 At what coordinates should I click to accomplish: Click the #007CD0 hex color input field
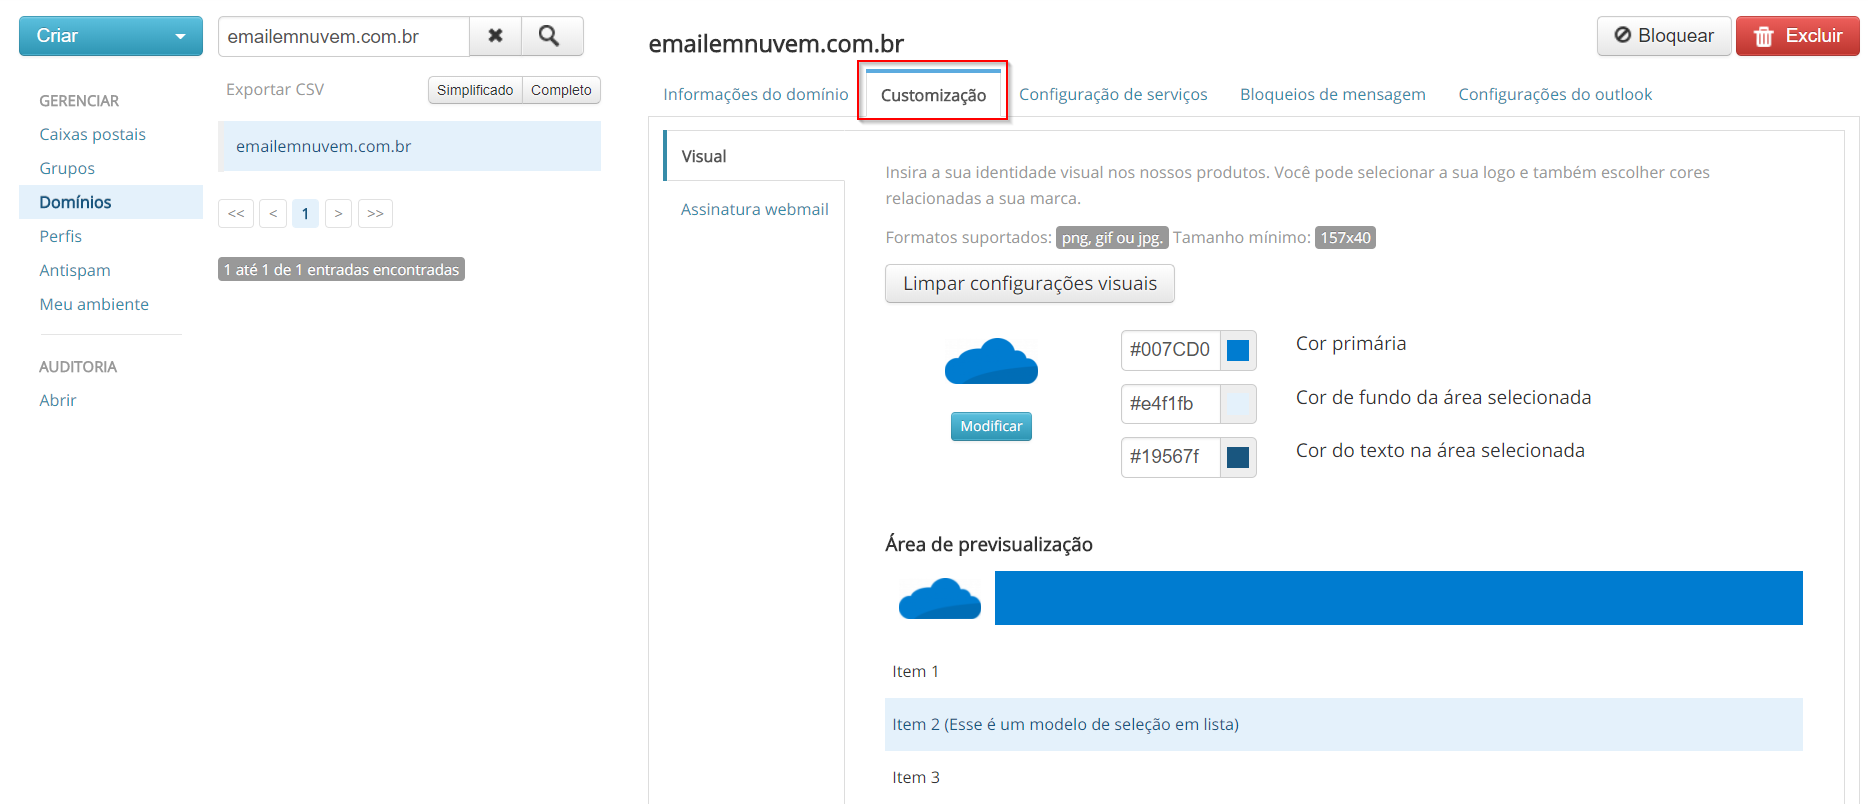coord(1170,350)
